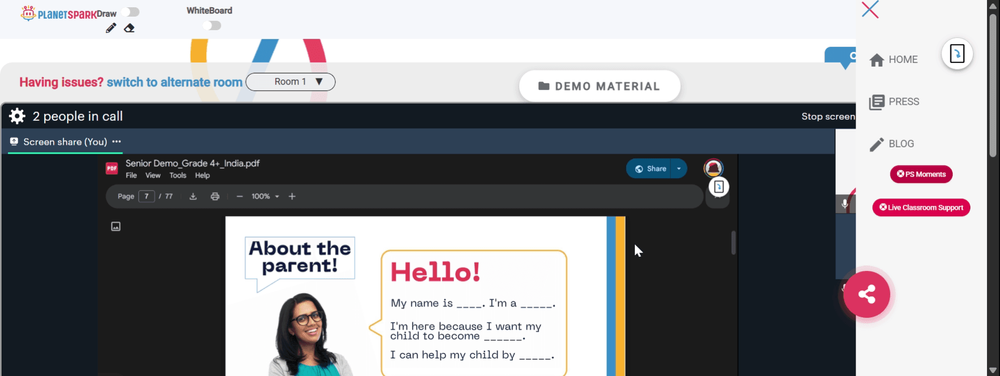Image resolution: width=1000 pixels, height=376 pixels.
Task: Download the PDF document
Action: pyautogui.click(x=193, y=196)
